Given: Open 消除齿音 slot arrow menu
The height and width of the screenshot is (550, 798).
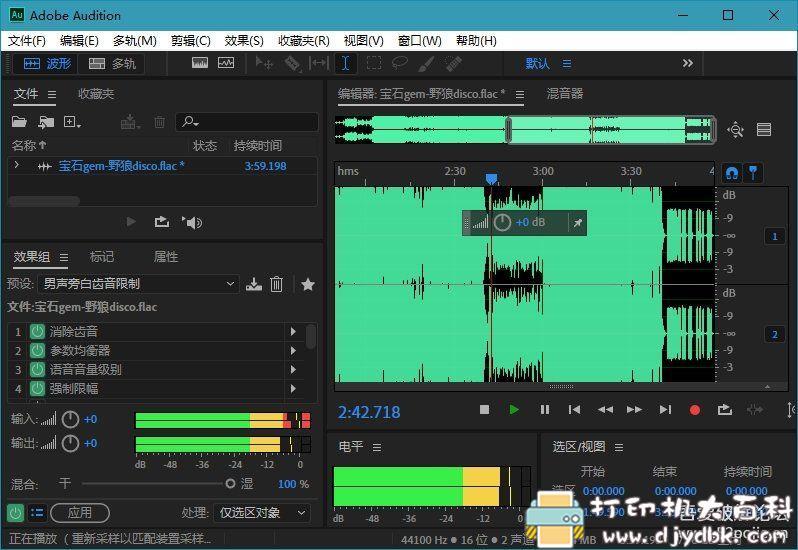Looking at the screenshot, I should point(293,332).
